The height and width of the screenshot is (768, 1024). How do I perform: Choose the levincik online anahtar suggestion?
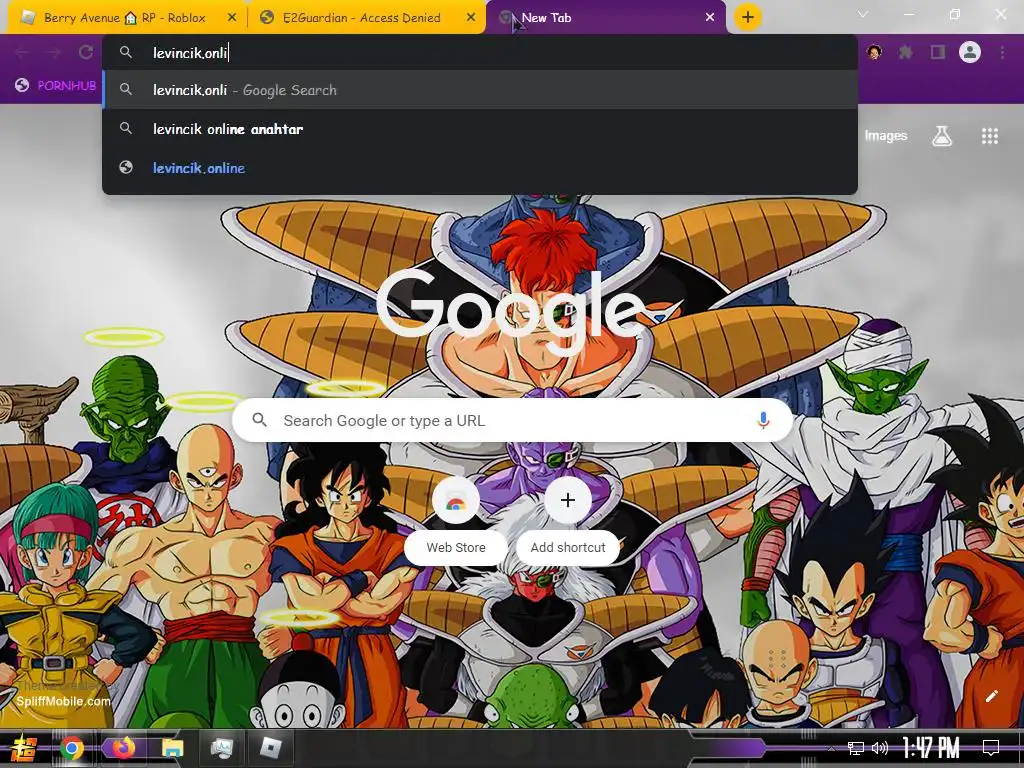pos(480,129)
